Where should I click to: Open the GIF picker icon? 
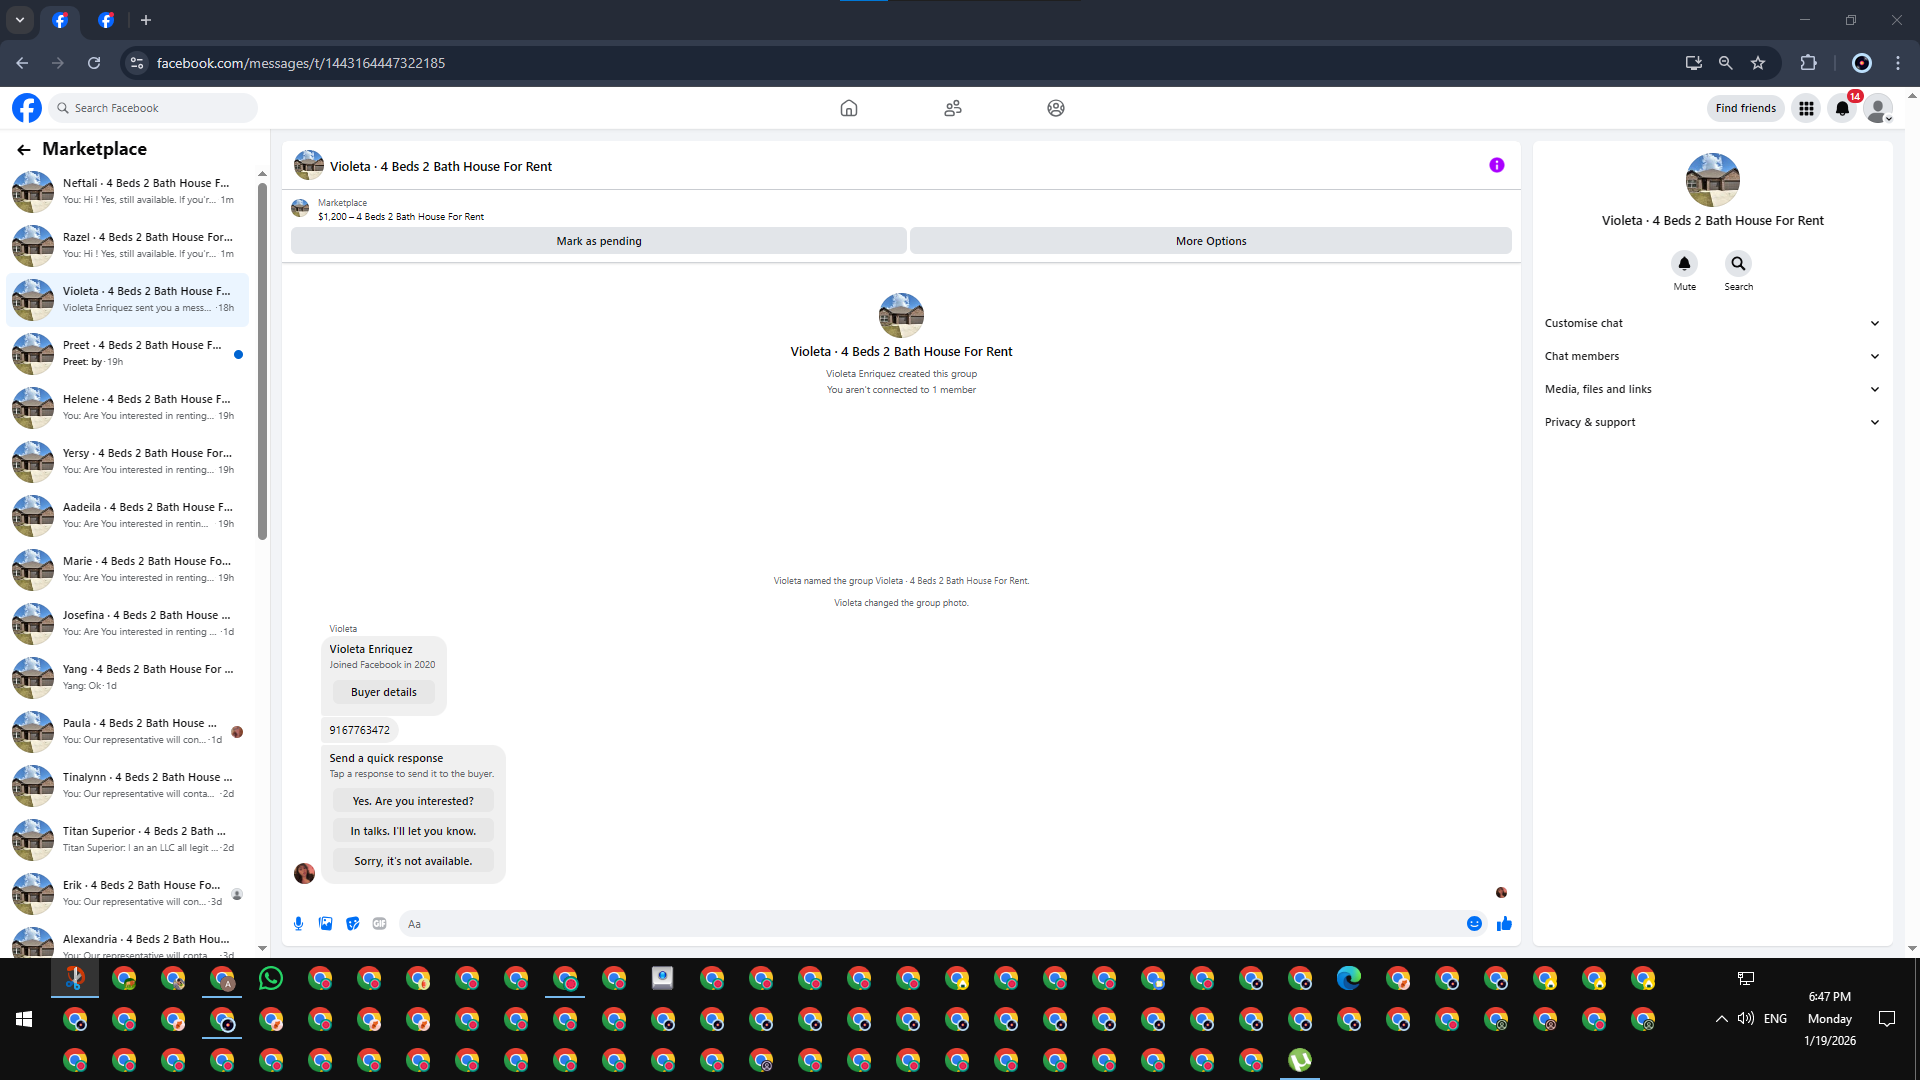(379, 924)
